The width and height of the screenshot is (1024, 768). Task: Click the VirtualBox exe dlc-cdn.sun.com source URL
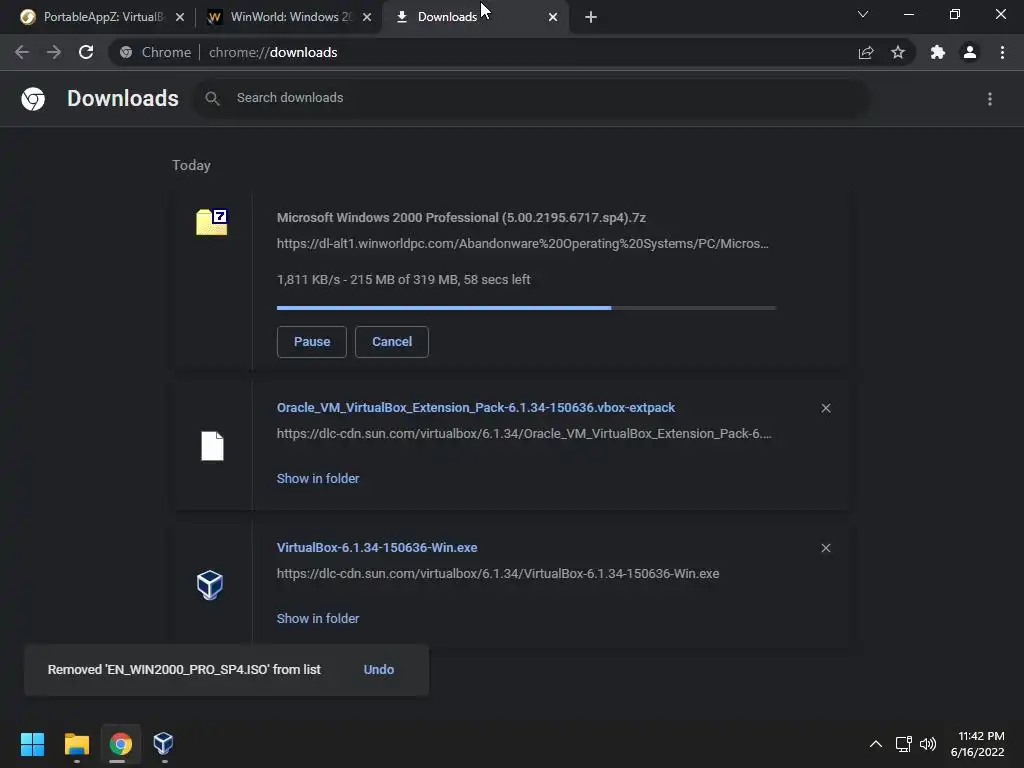coord(498,573)
